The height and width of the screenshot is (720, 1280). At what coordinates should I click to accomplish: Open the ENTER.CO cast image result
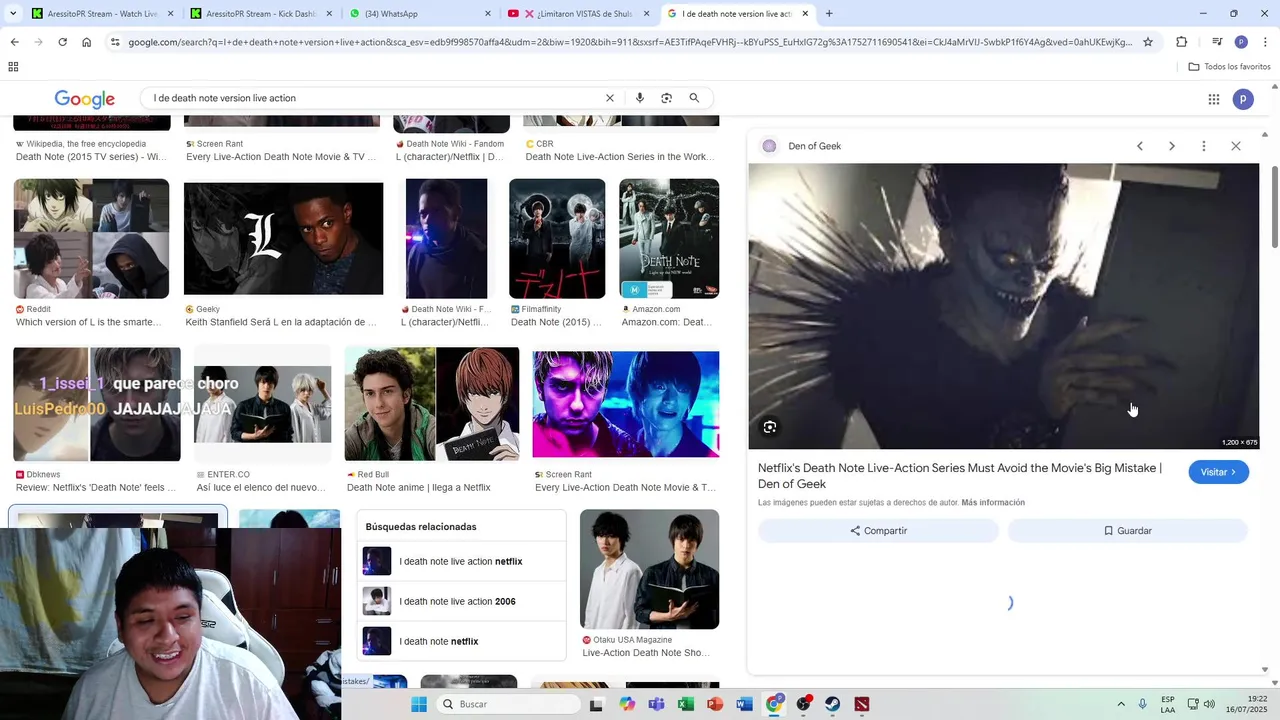pyautogui.click(x=262, y=404)
